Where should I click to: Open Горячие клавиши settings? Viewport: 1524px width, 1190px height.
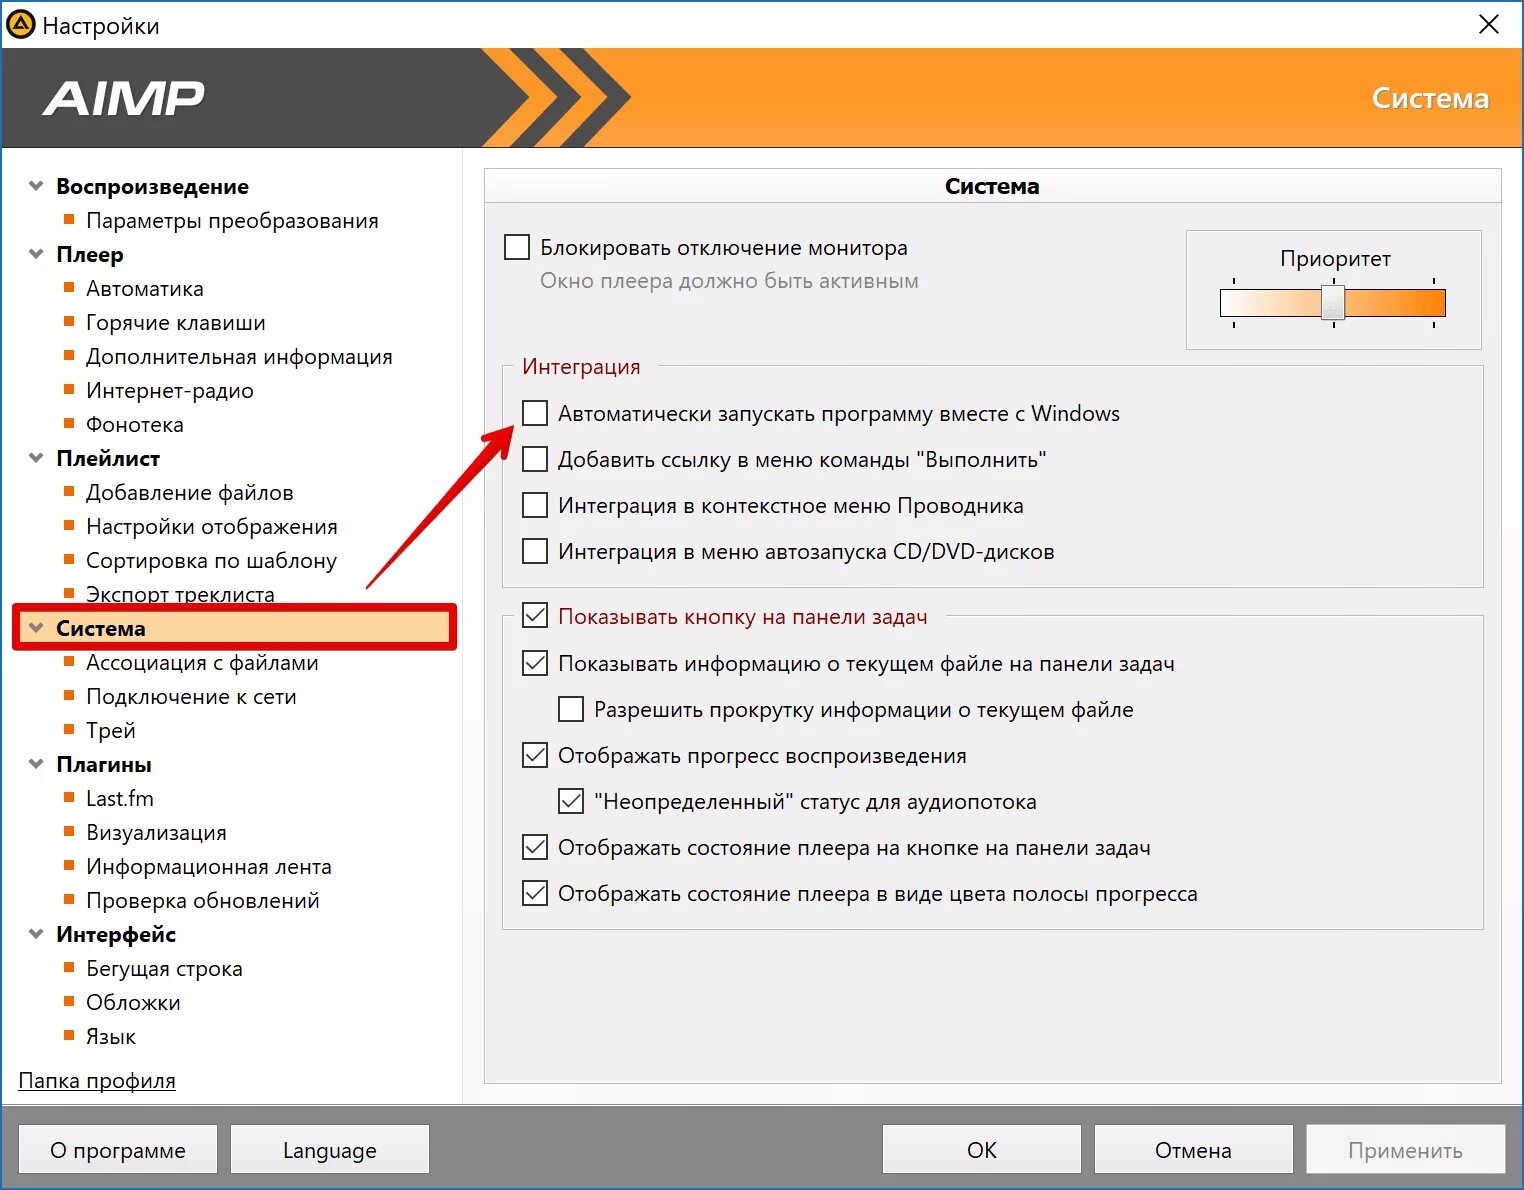176,322
